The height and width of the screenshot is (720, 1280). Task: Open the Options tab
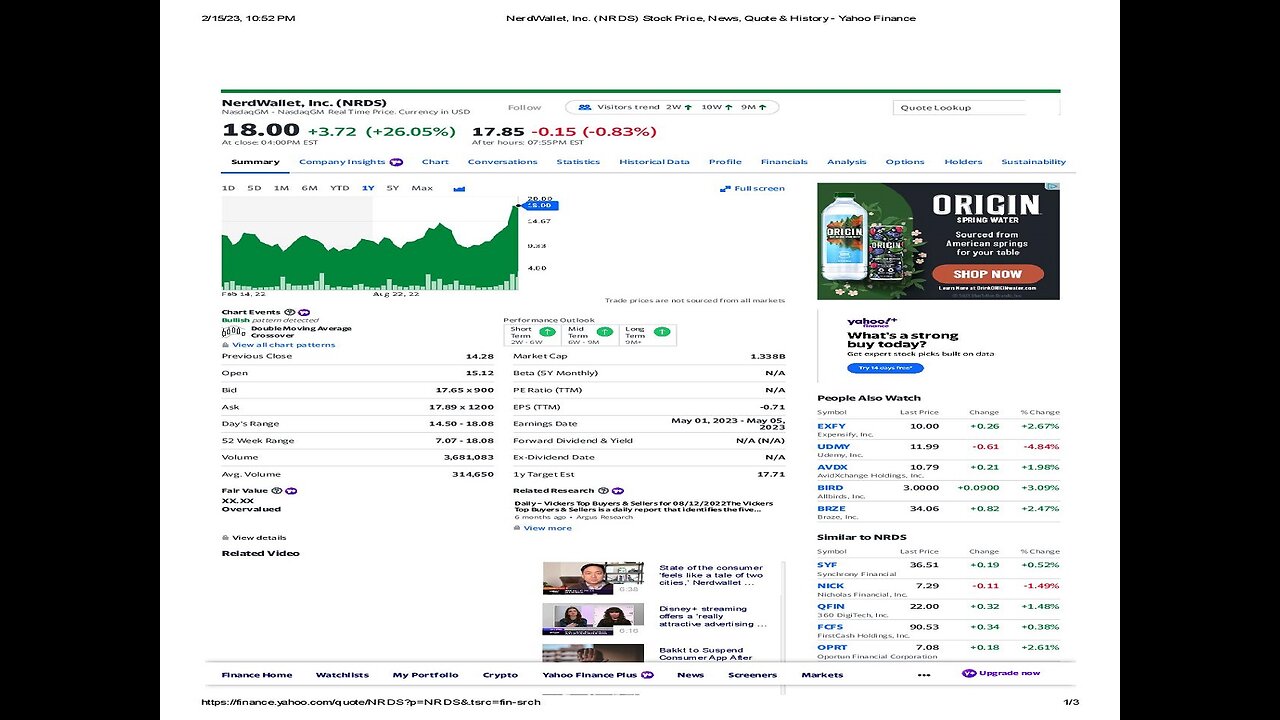905,162
